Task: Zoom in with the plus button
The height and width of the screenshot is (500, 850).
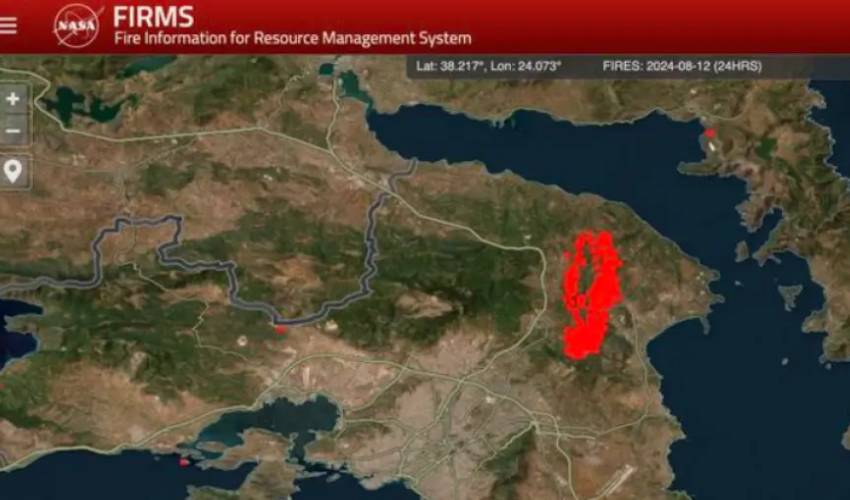Action: tap(13, 99)
